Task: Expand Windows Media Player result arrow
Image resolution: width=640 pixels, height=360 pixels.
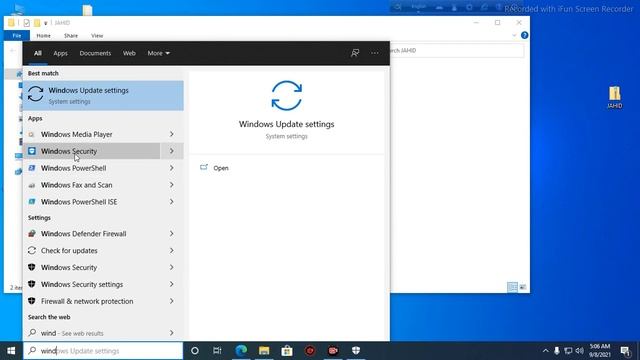Action: [172, 134]
